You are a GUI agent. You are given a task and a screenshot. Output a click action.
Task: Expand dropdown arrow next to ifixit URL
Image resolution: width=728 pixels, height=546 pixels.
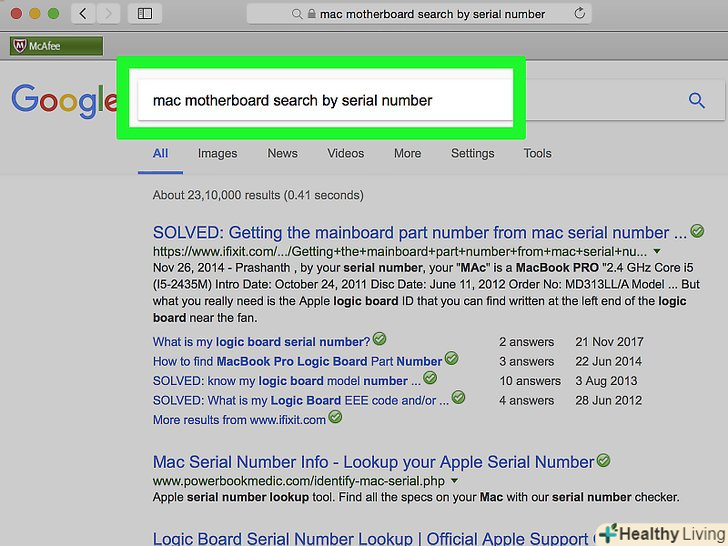657,251
